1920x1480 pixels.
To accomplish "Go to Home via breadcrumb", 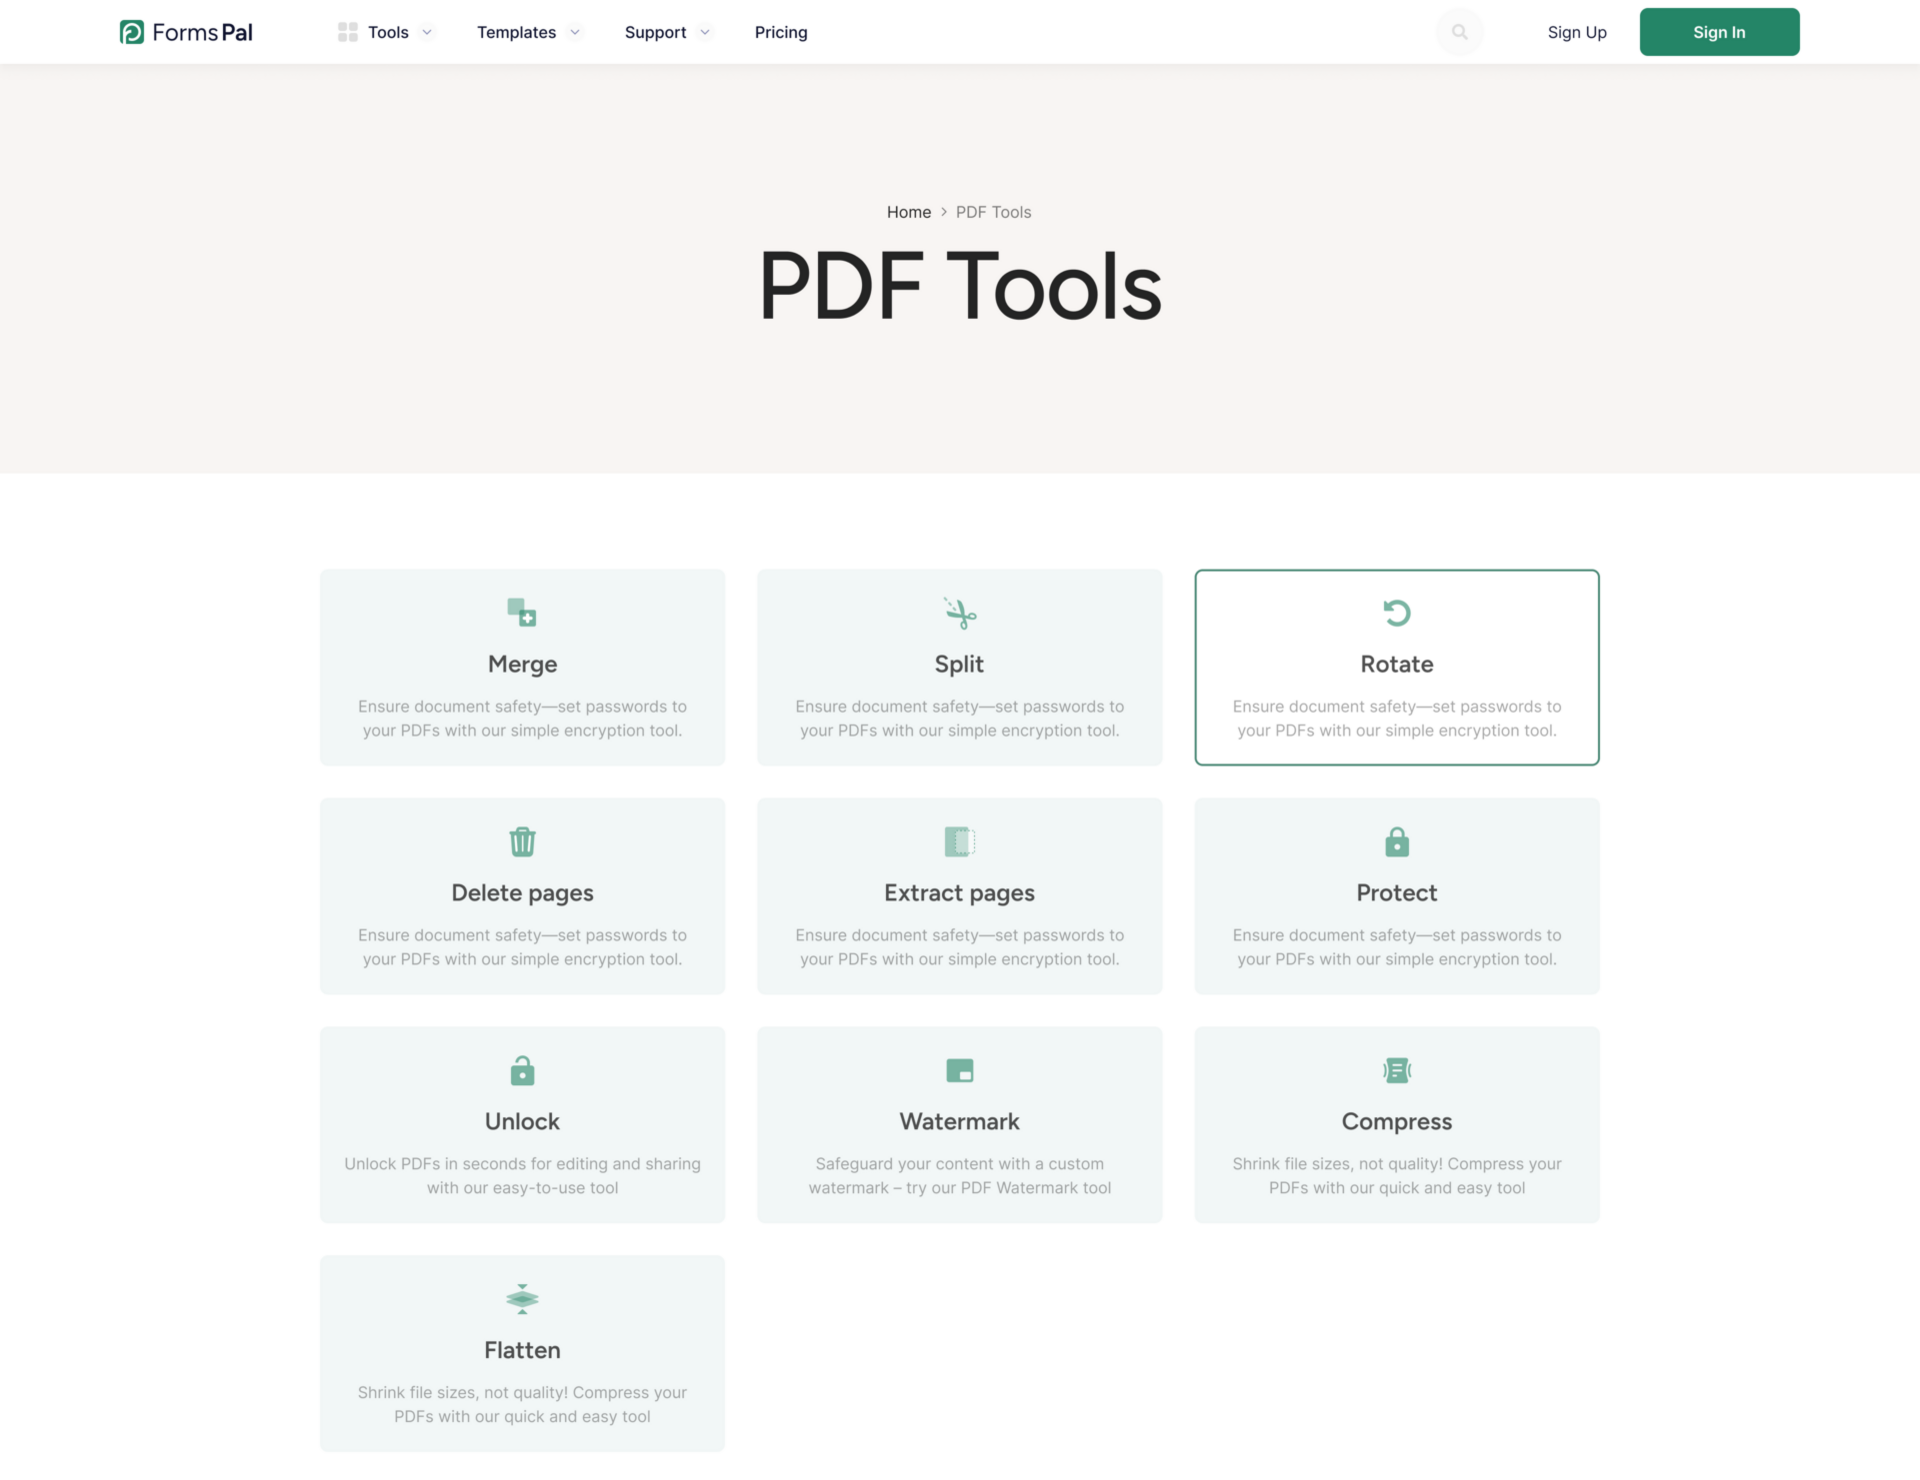I will (x=908, y=212).
